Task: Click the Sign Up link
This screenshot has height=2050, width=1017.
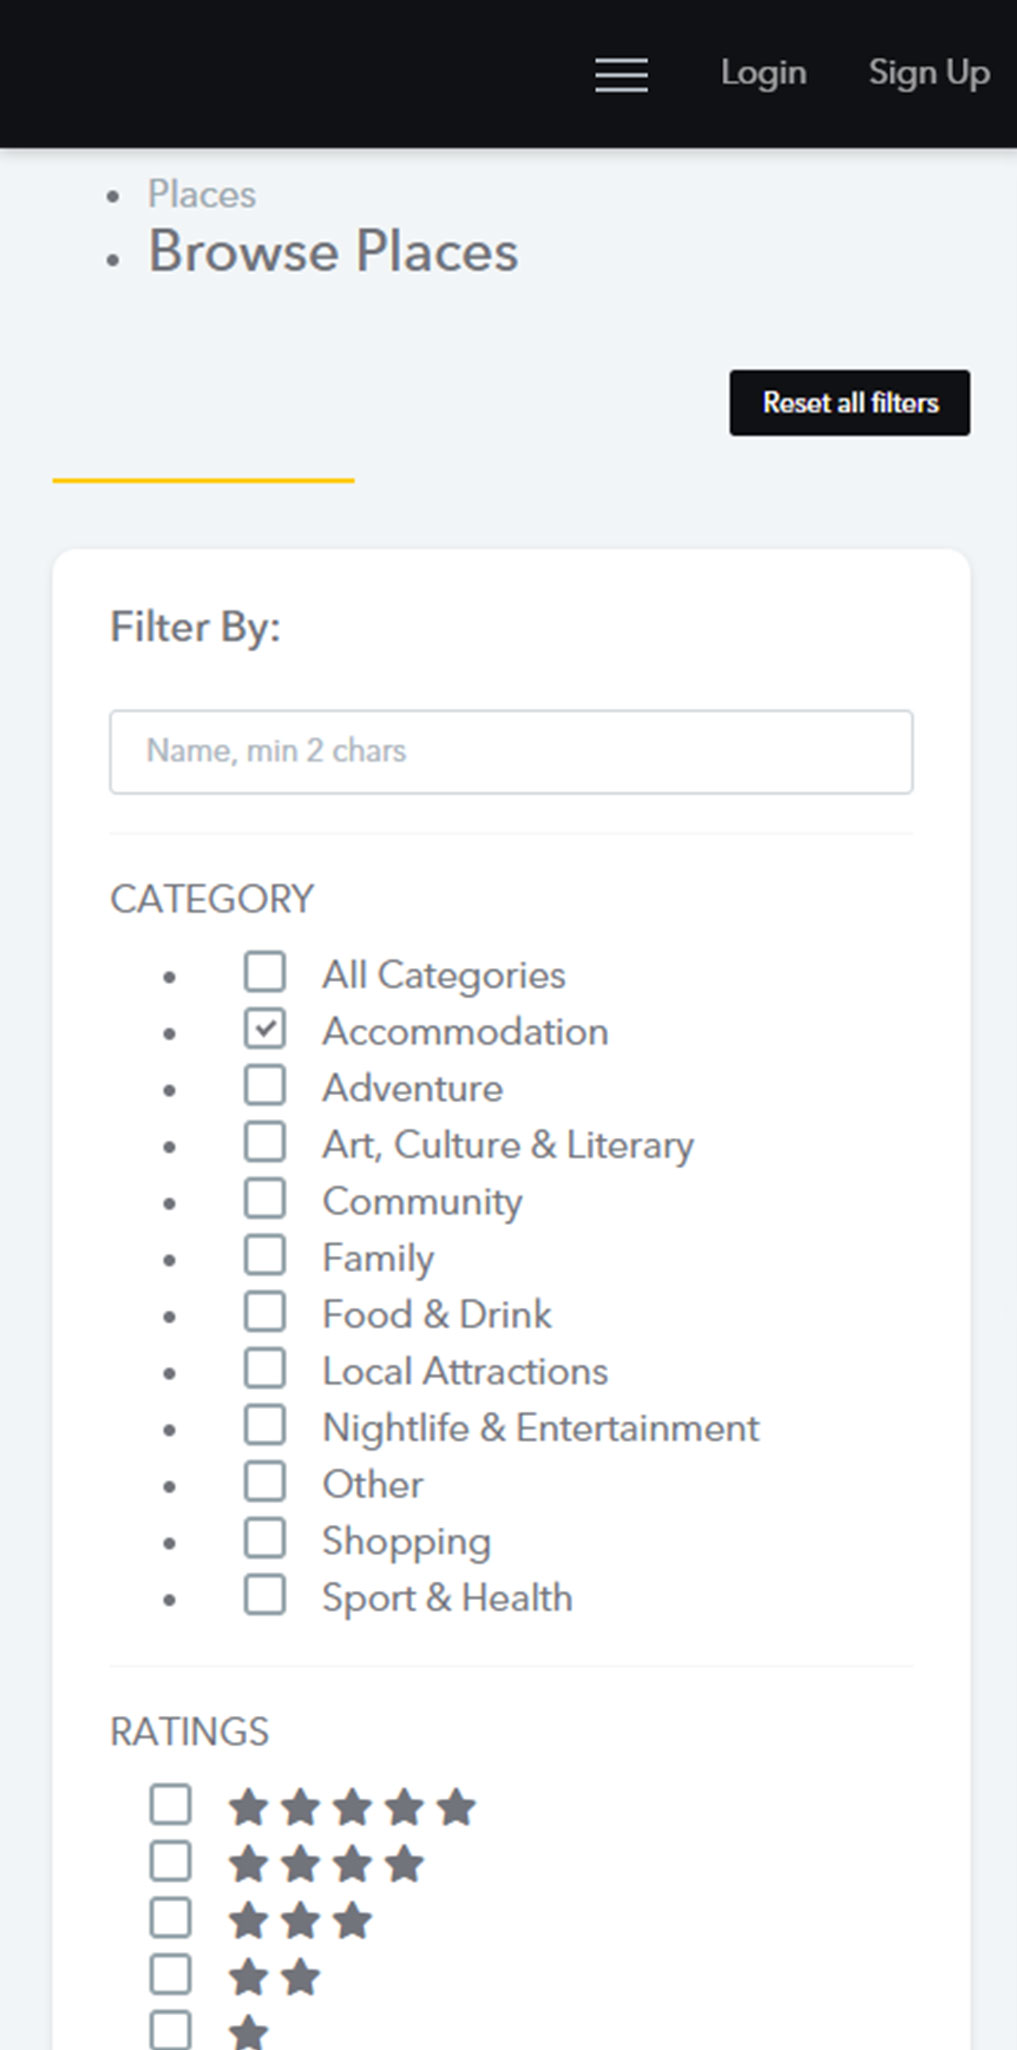Action: point(928,73)
